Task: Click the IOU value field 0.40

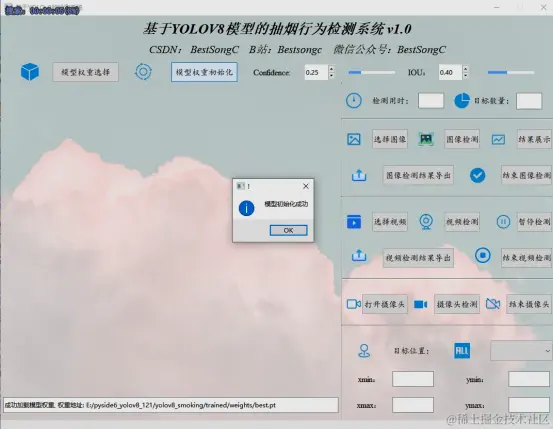Action: tap(450, 72)
